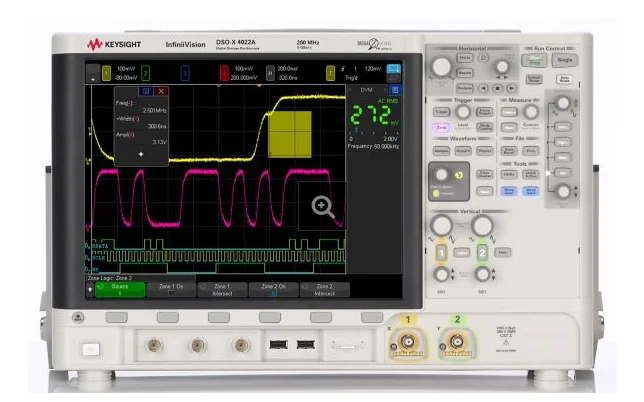Push the Default Setup key

[534, 79]
